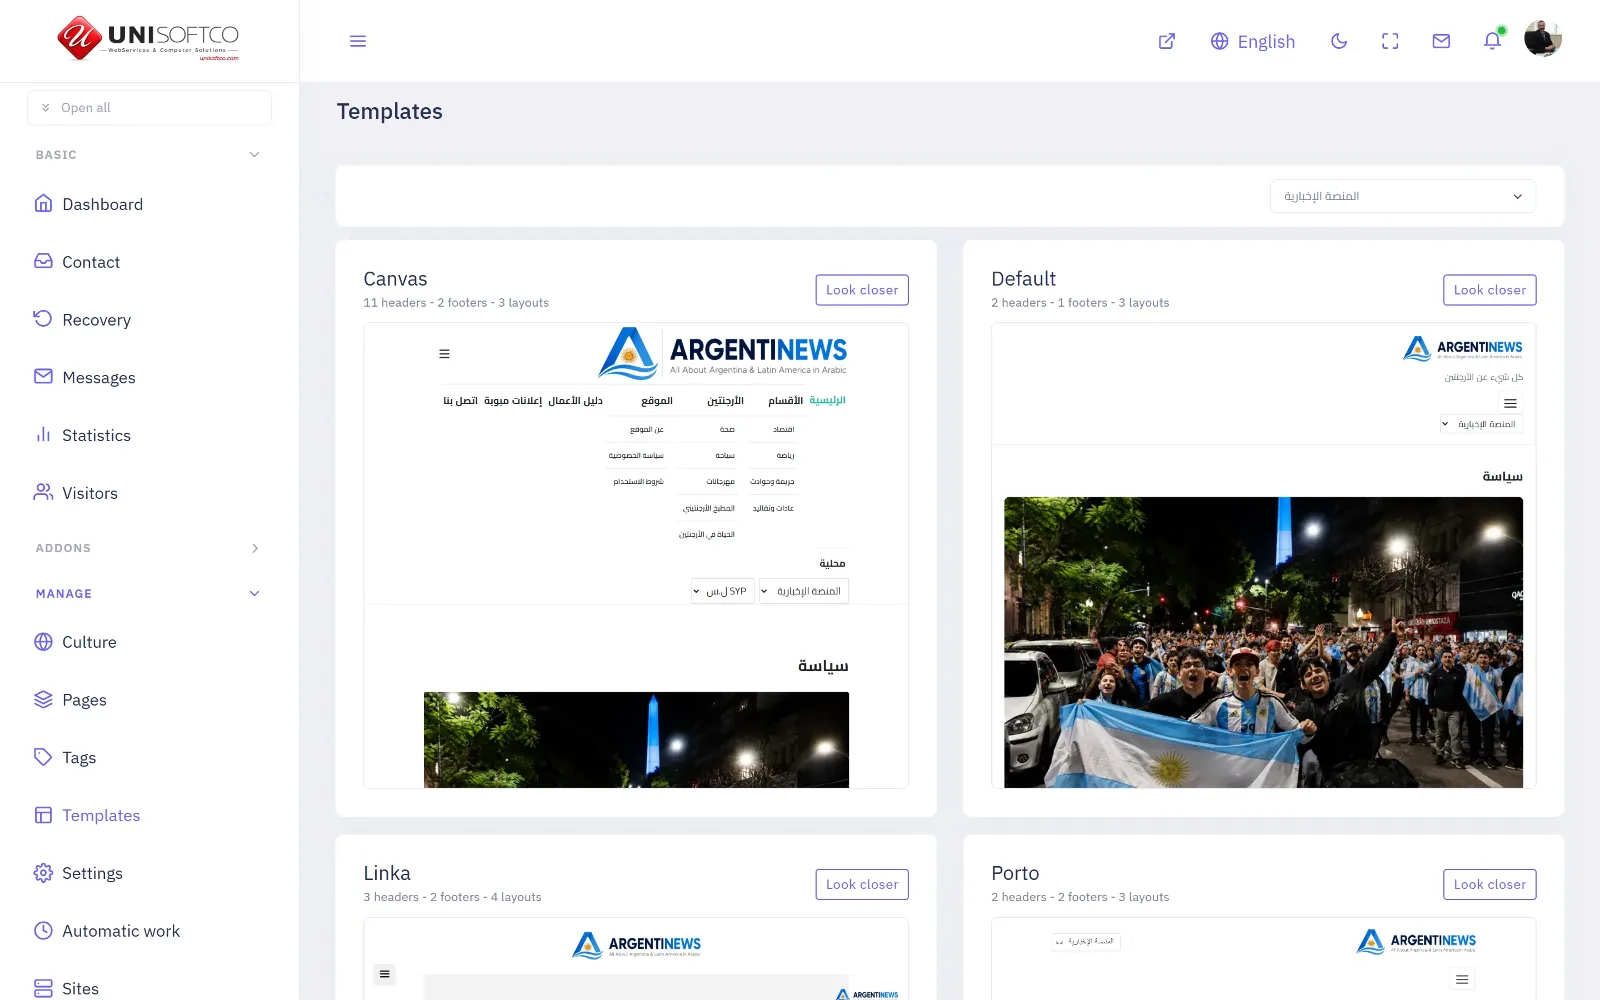This screenshot has height=1000, width=1600.
Task: Open the English language menu
Action: pos(1252,41)
